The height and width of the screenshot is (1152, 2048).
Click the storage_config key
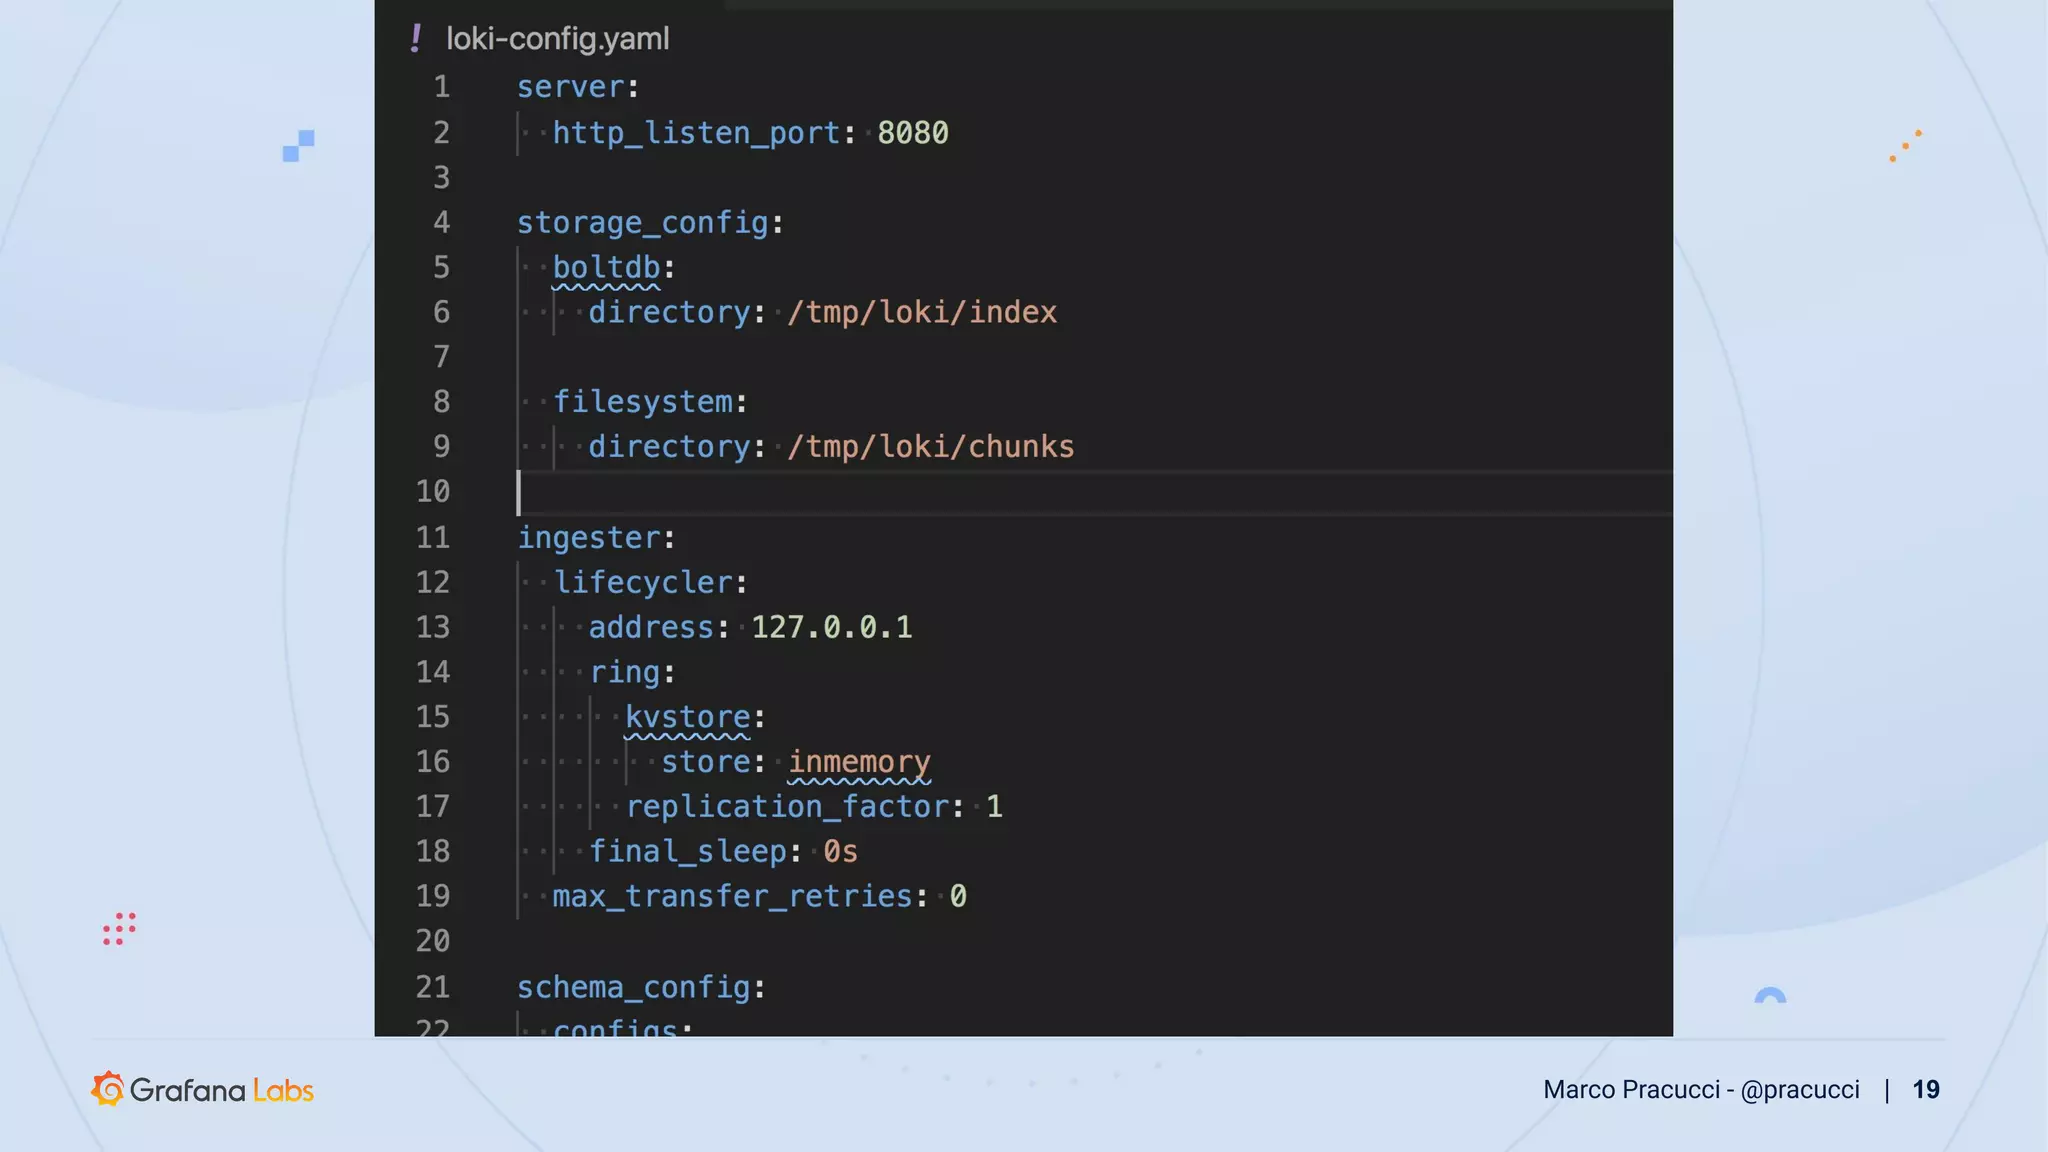(x=642, y=223)
